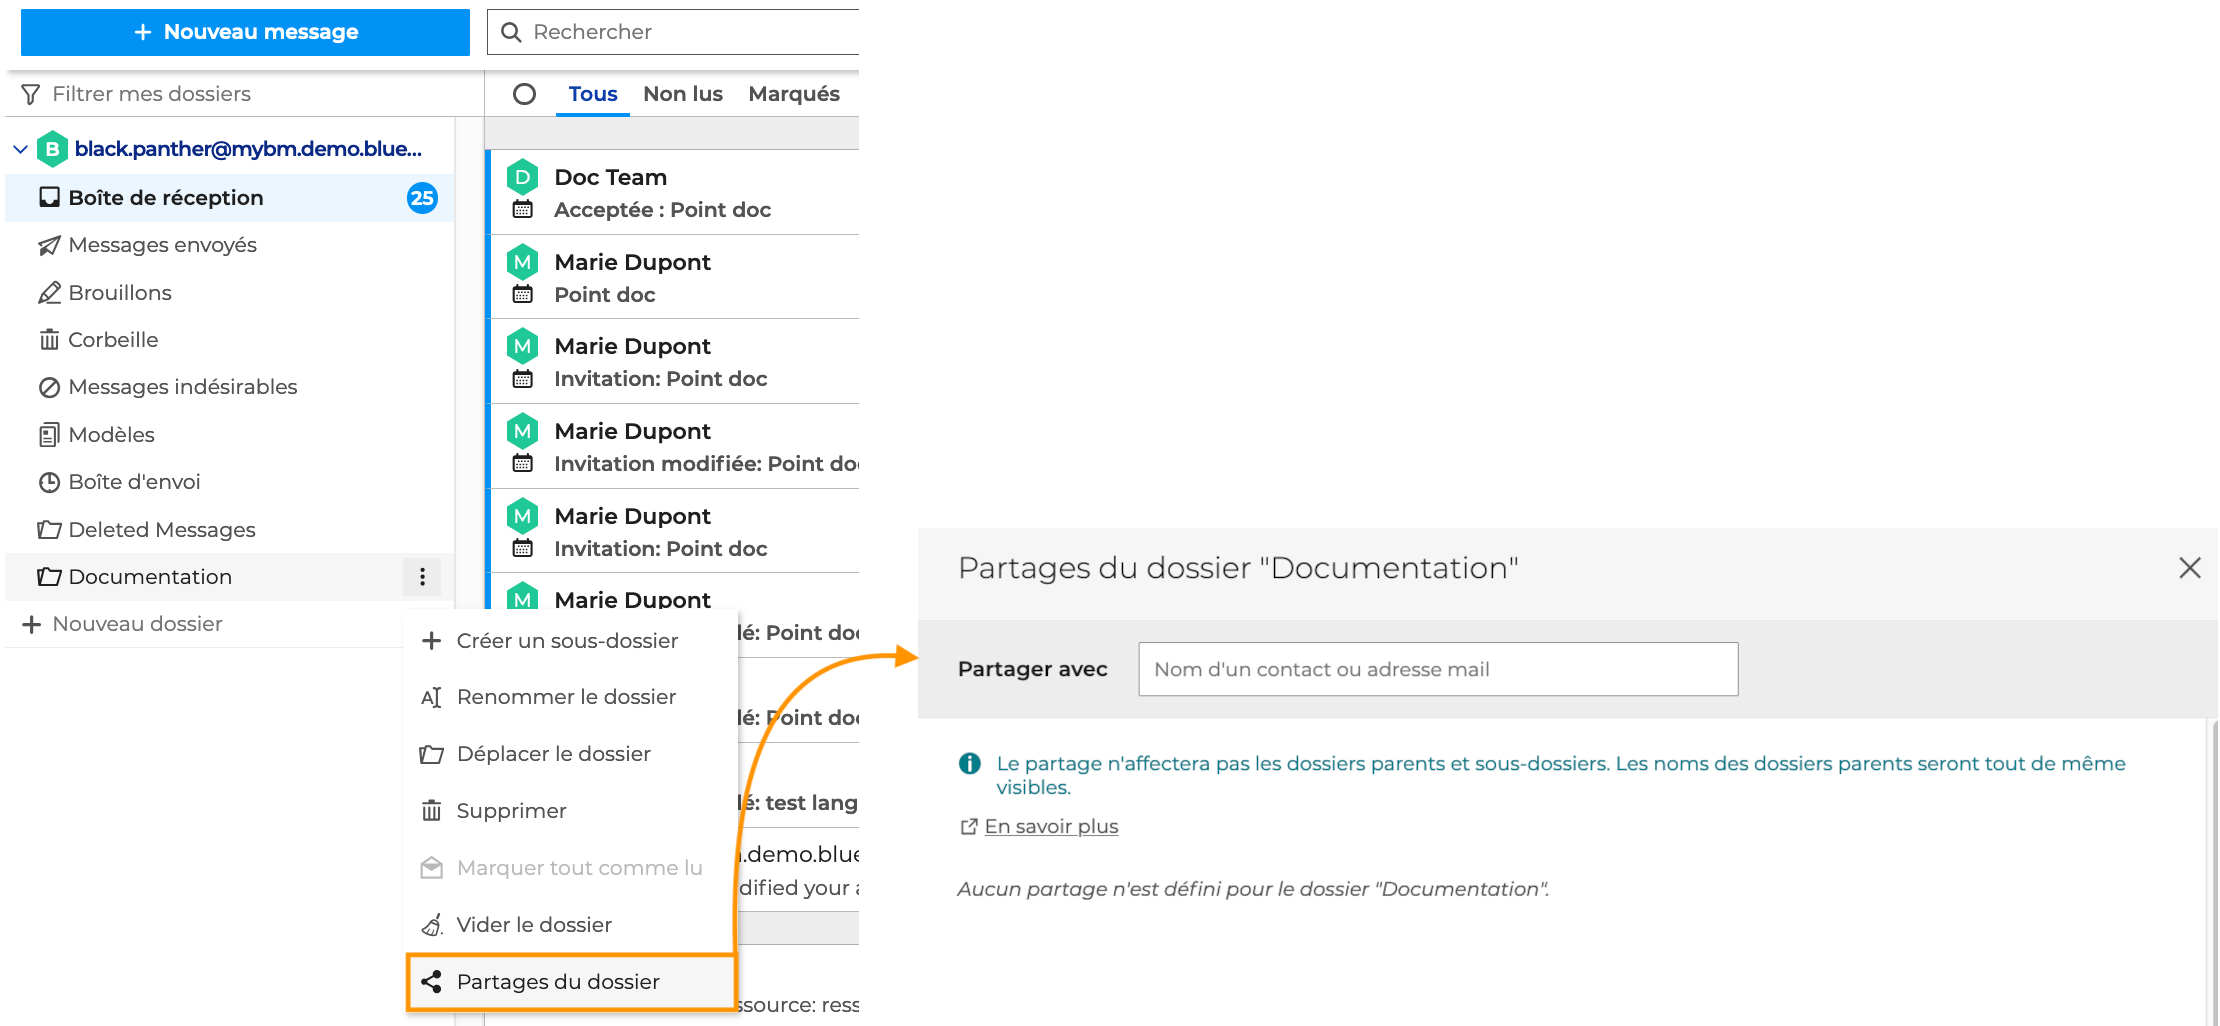The image size is (2220, 1026).
Task: Switch to the Marqués tab
Action: (794, 94)
